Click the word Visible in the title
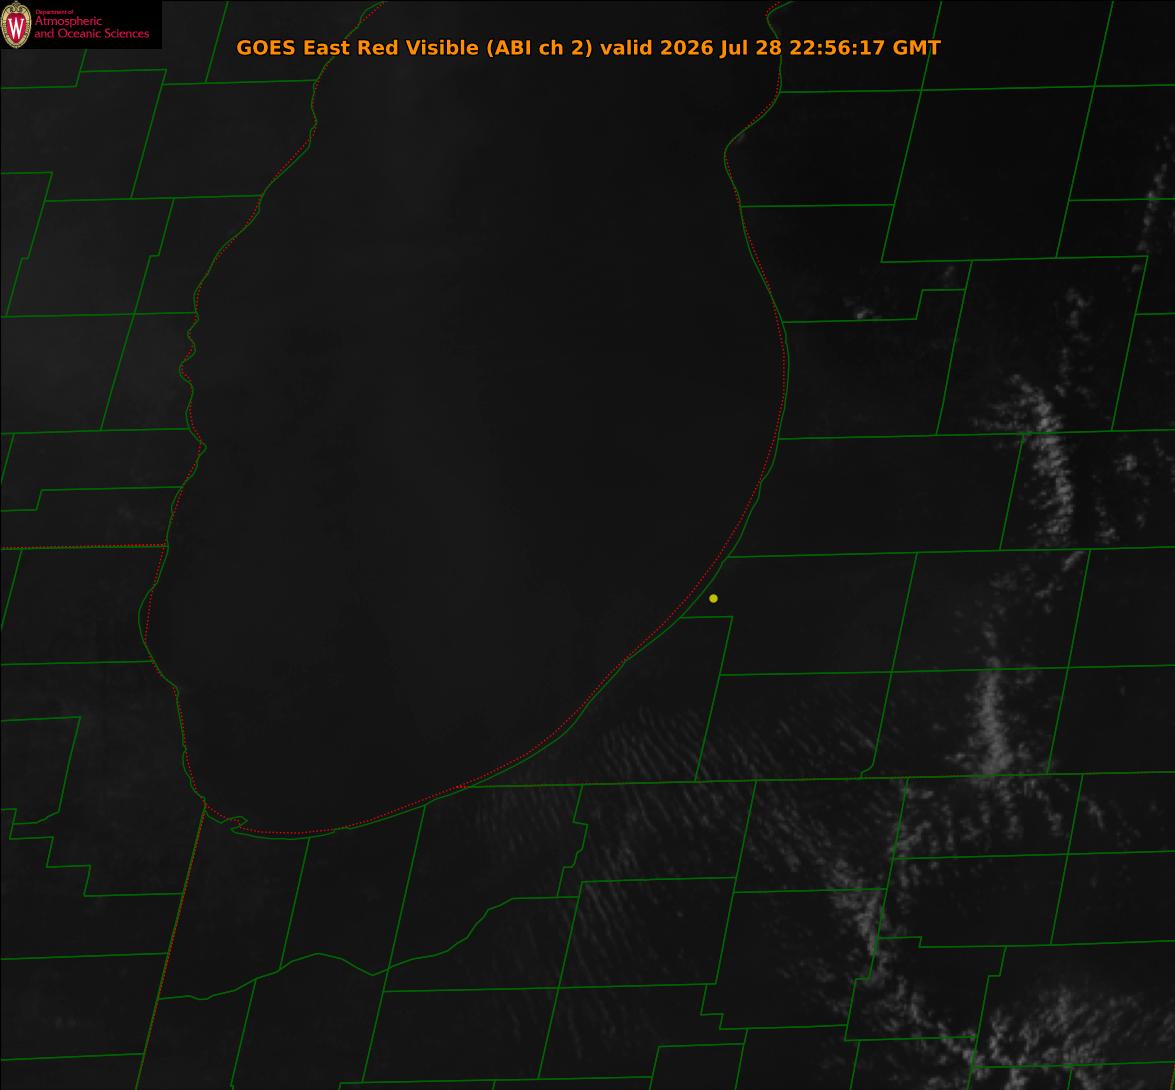 (442, 47)
